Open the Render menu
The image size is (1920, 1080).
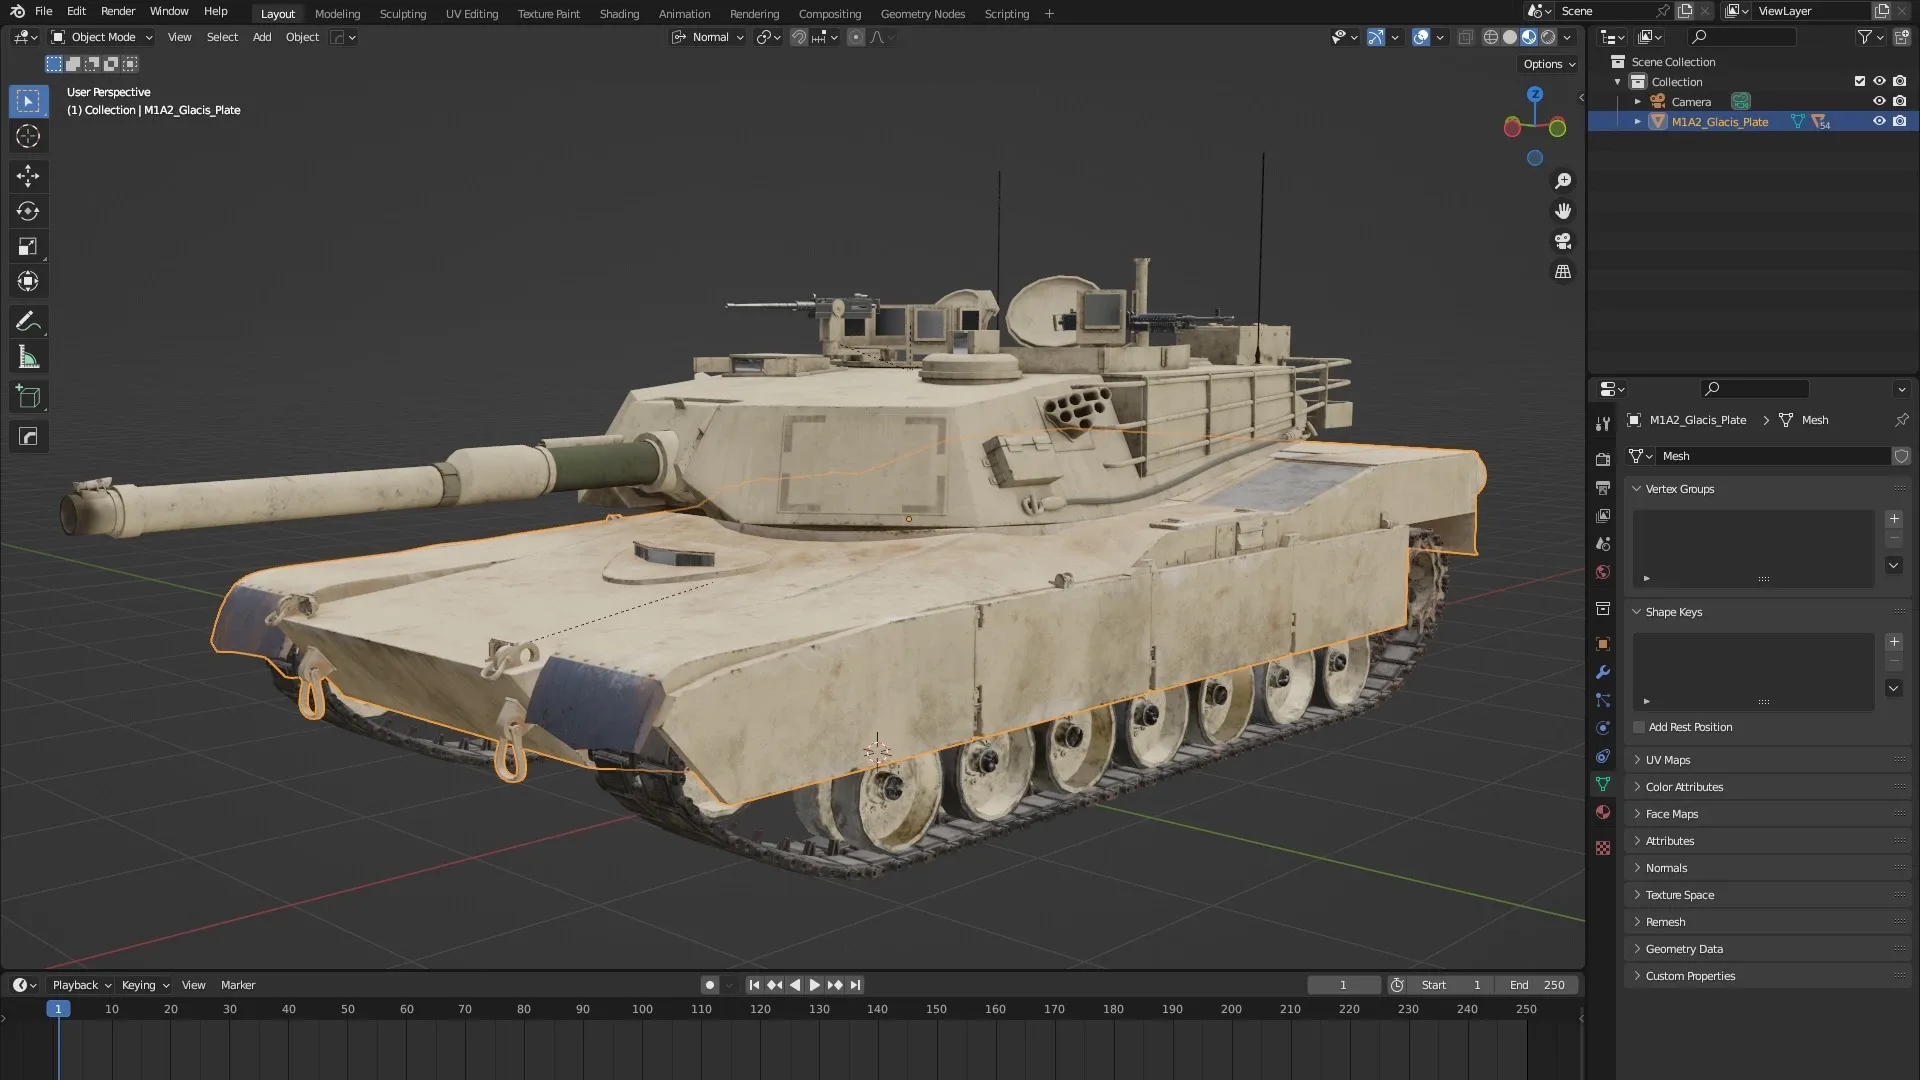117,11
